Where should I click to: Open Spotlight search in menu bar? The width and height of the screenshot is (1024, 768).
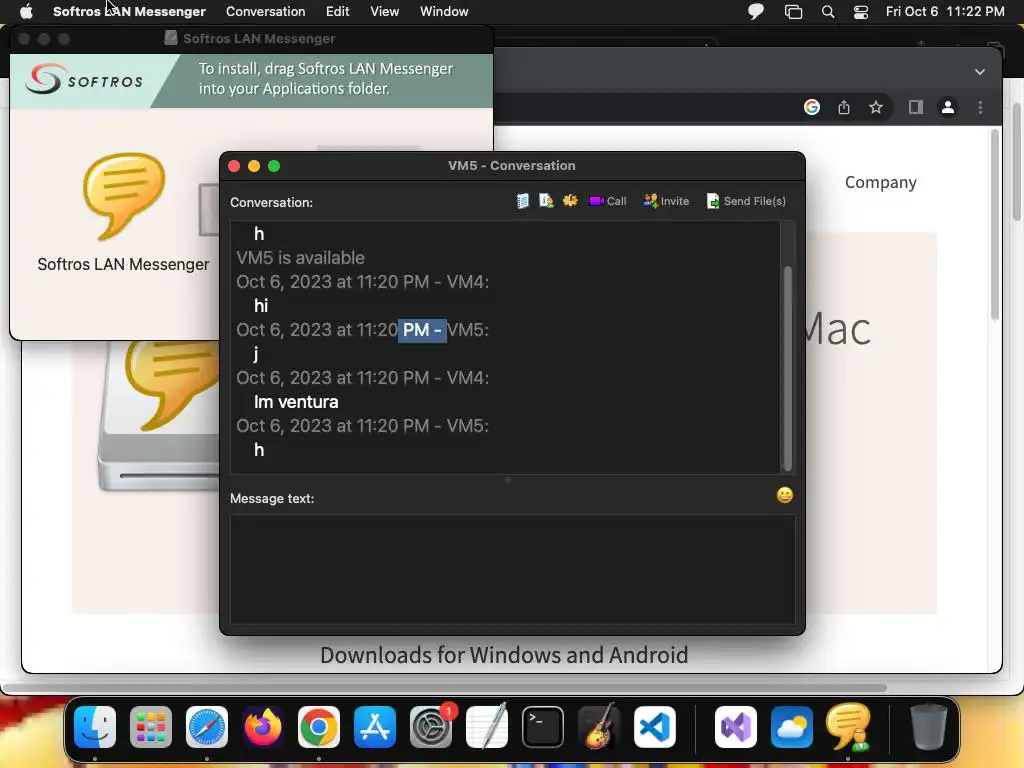[x=827, y=11]
